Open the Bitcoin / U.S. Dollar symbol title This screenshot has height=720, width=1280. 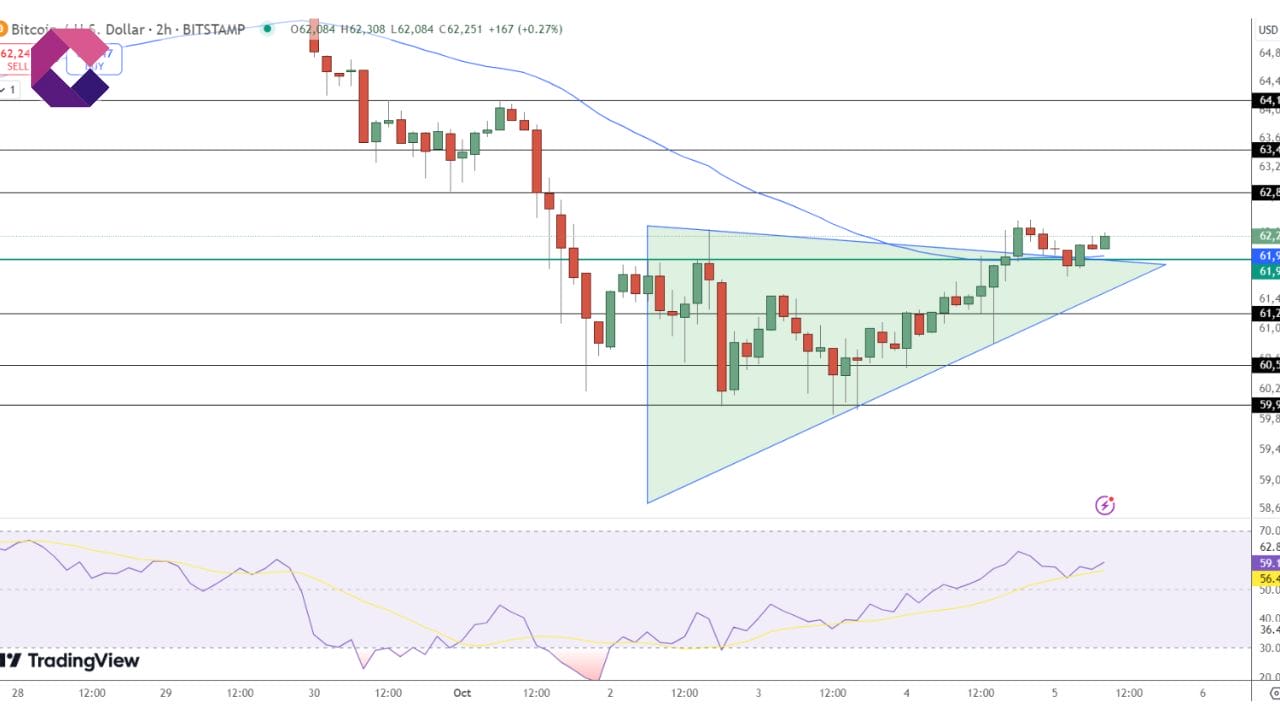tap(130, 30)
